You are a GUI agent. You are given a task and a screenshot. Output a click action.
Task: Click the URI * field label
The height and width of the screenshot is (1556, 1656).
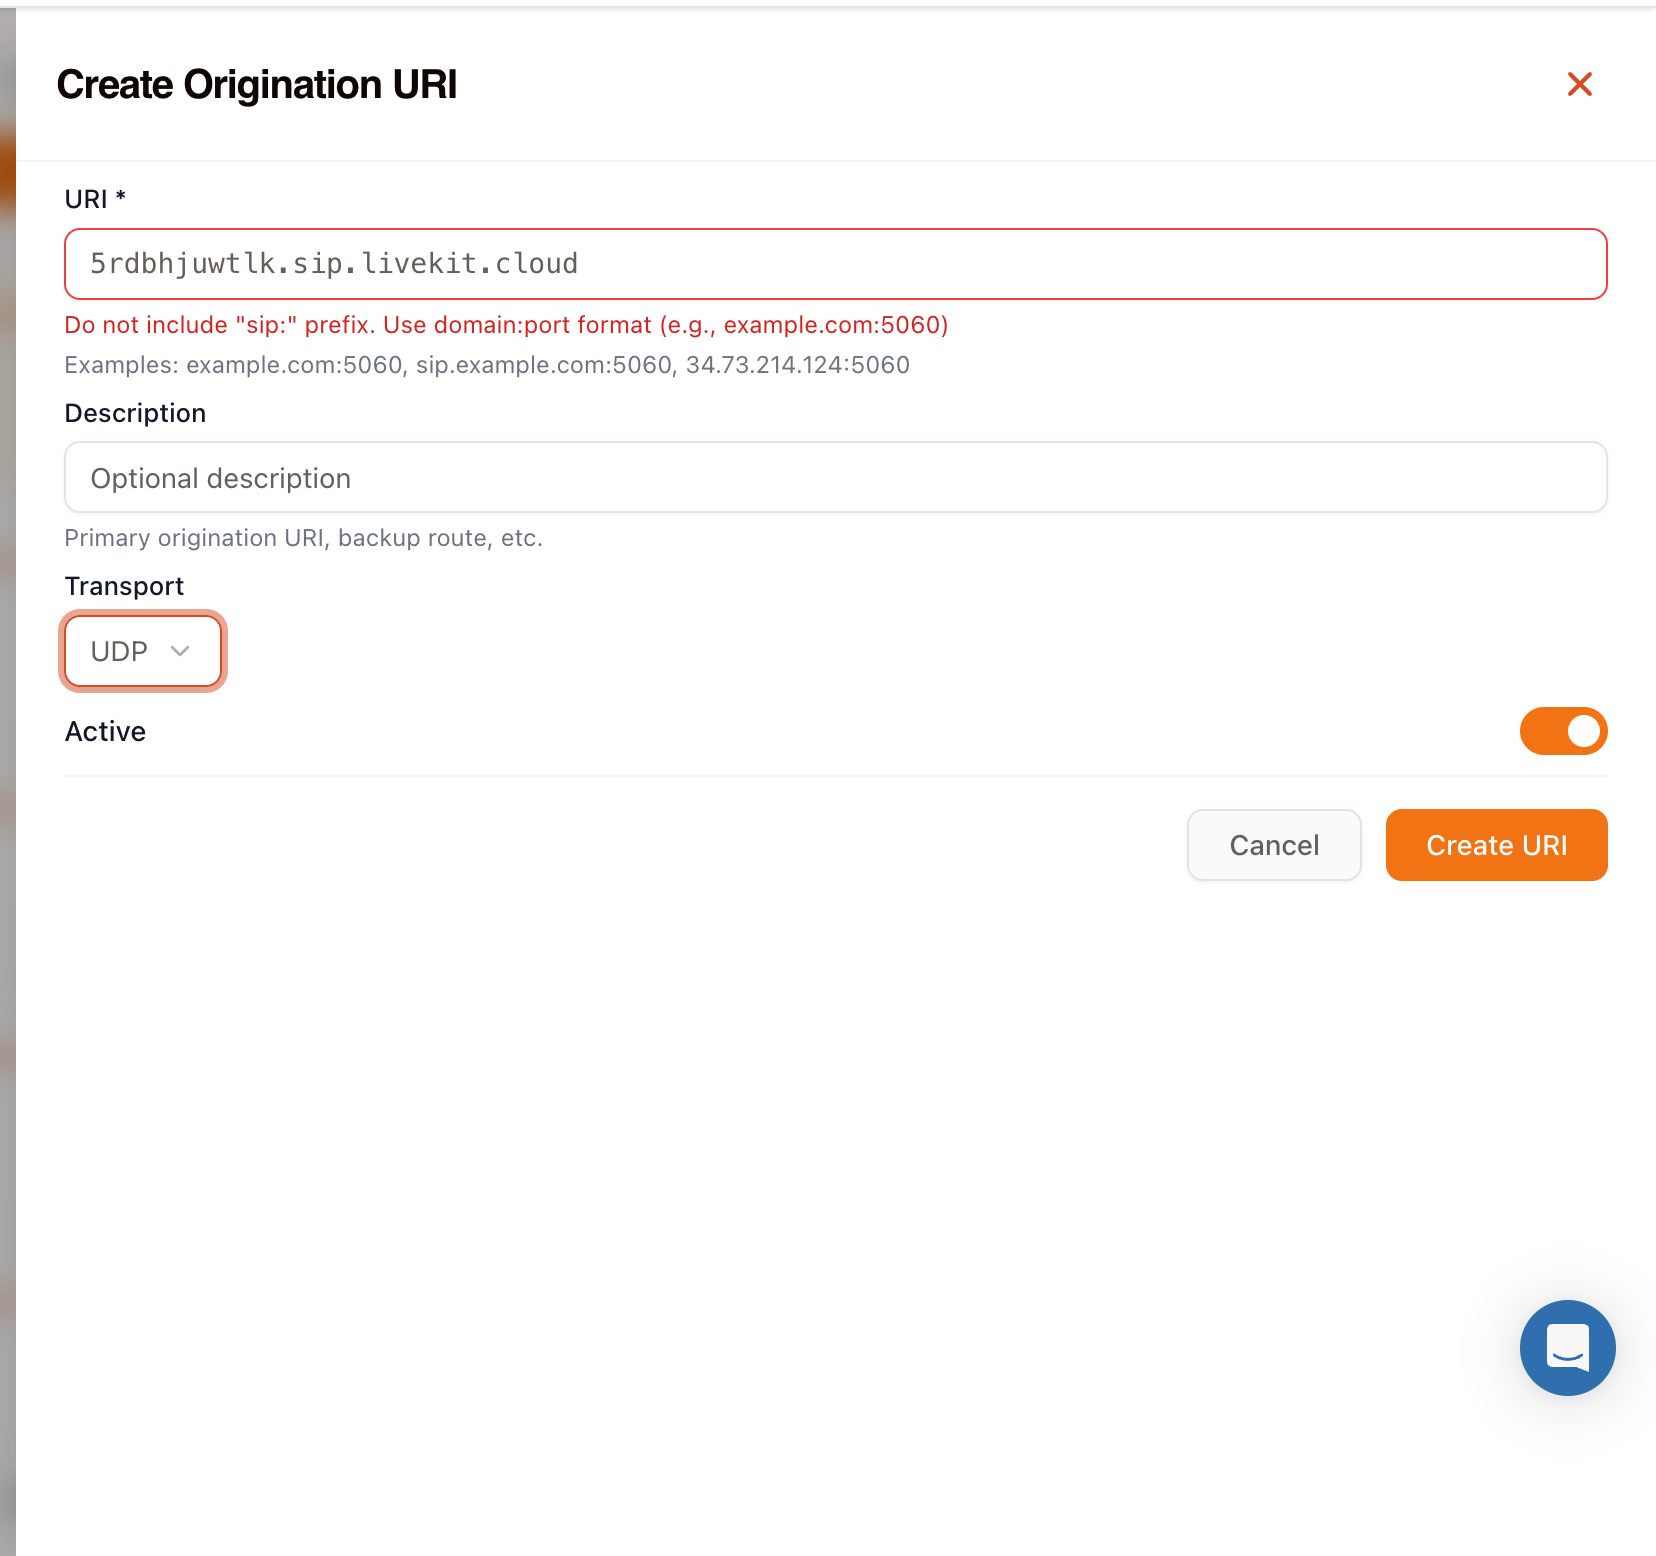tap(95, 199)
